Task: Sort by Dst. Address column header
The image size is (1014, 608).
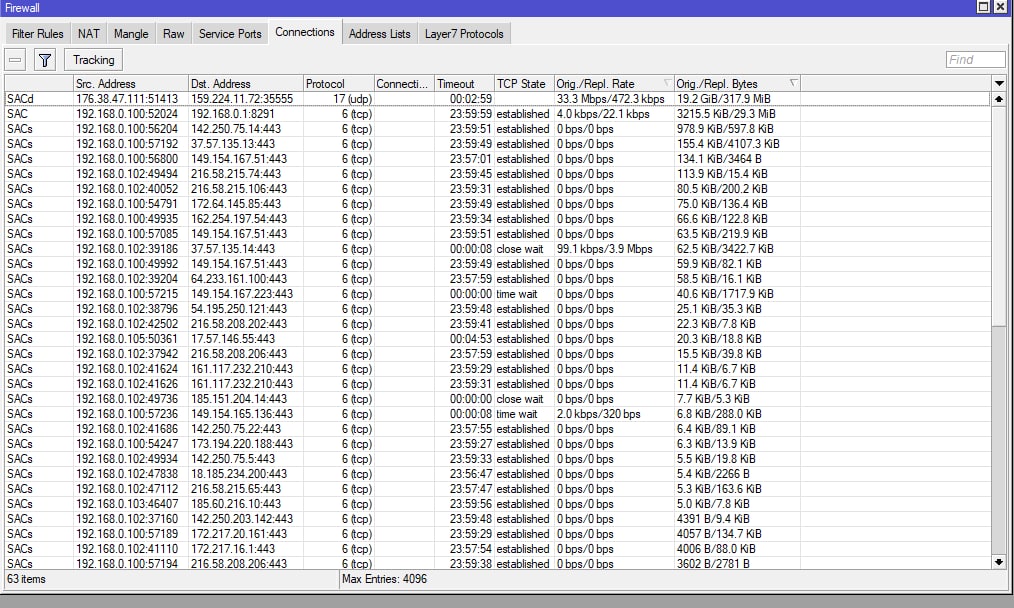Action: click(245, 83)
